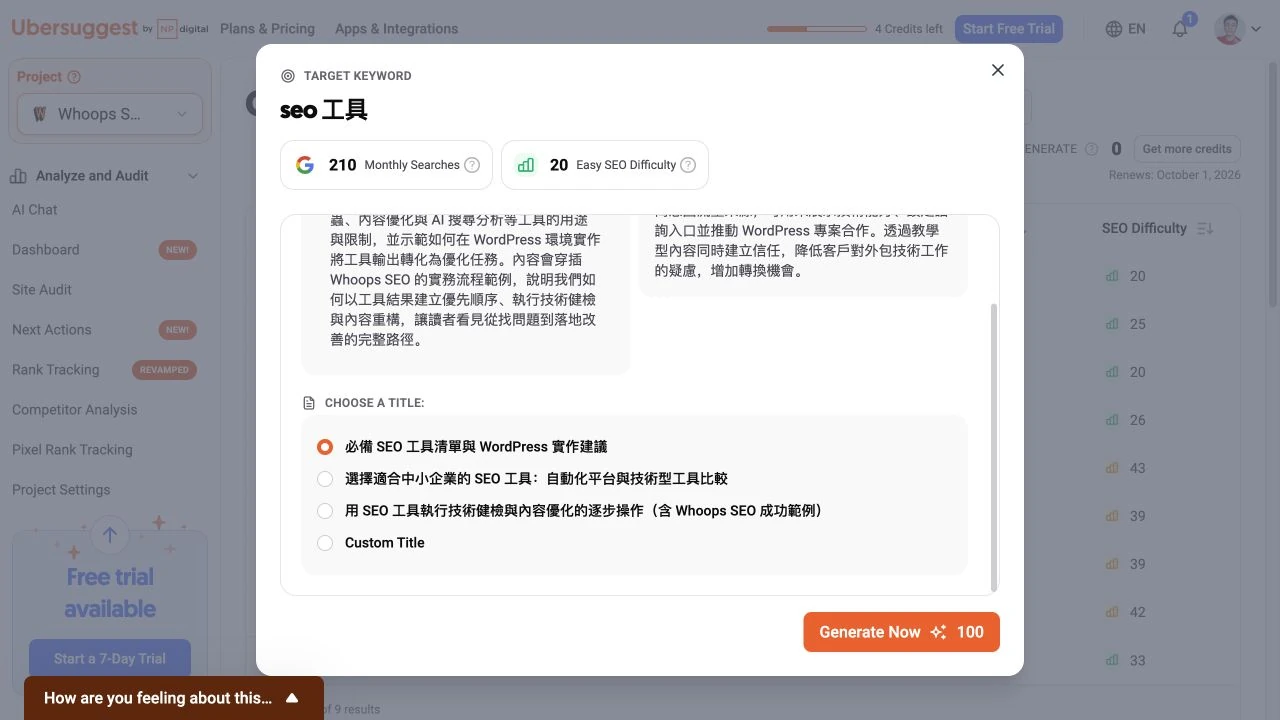
Task: Open the Easy SEO Difficulty help icon
Action: (x=688, y=165)
